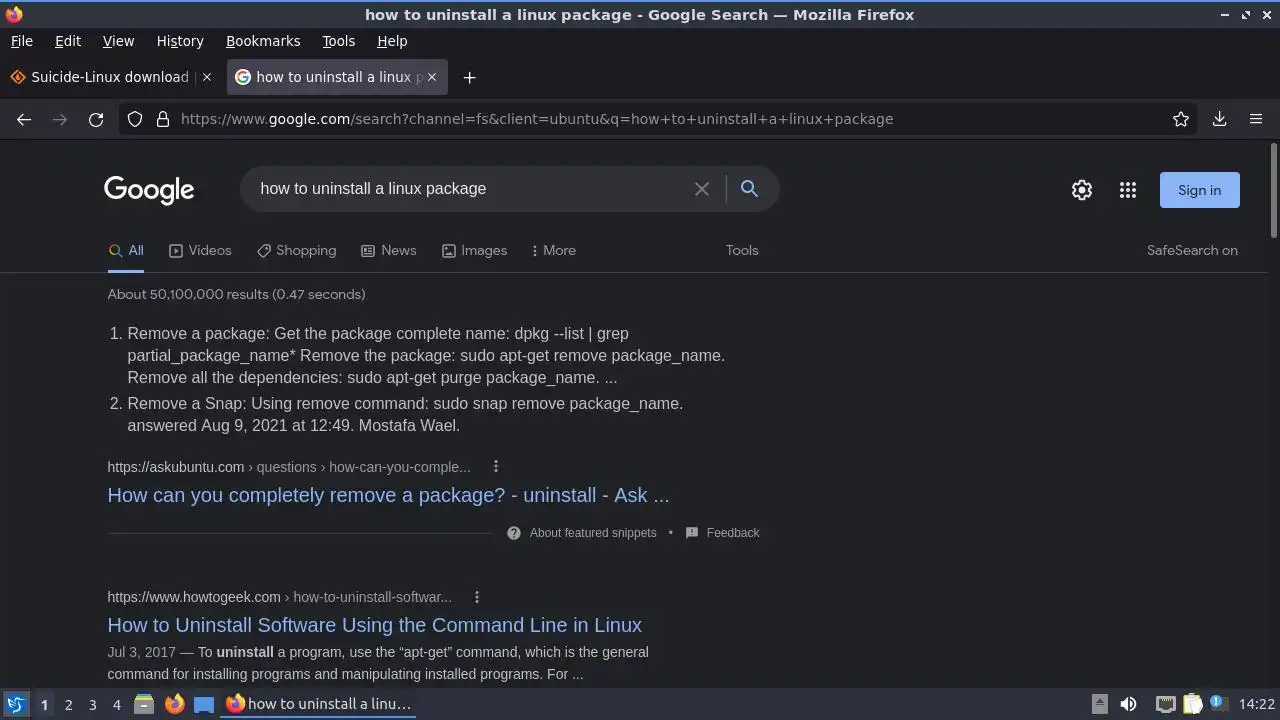Image resolution: width=1280 pixels, height=720 pixels.
Task: Open the Edit menu
Action: pos(68,41)
